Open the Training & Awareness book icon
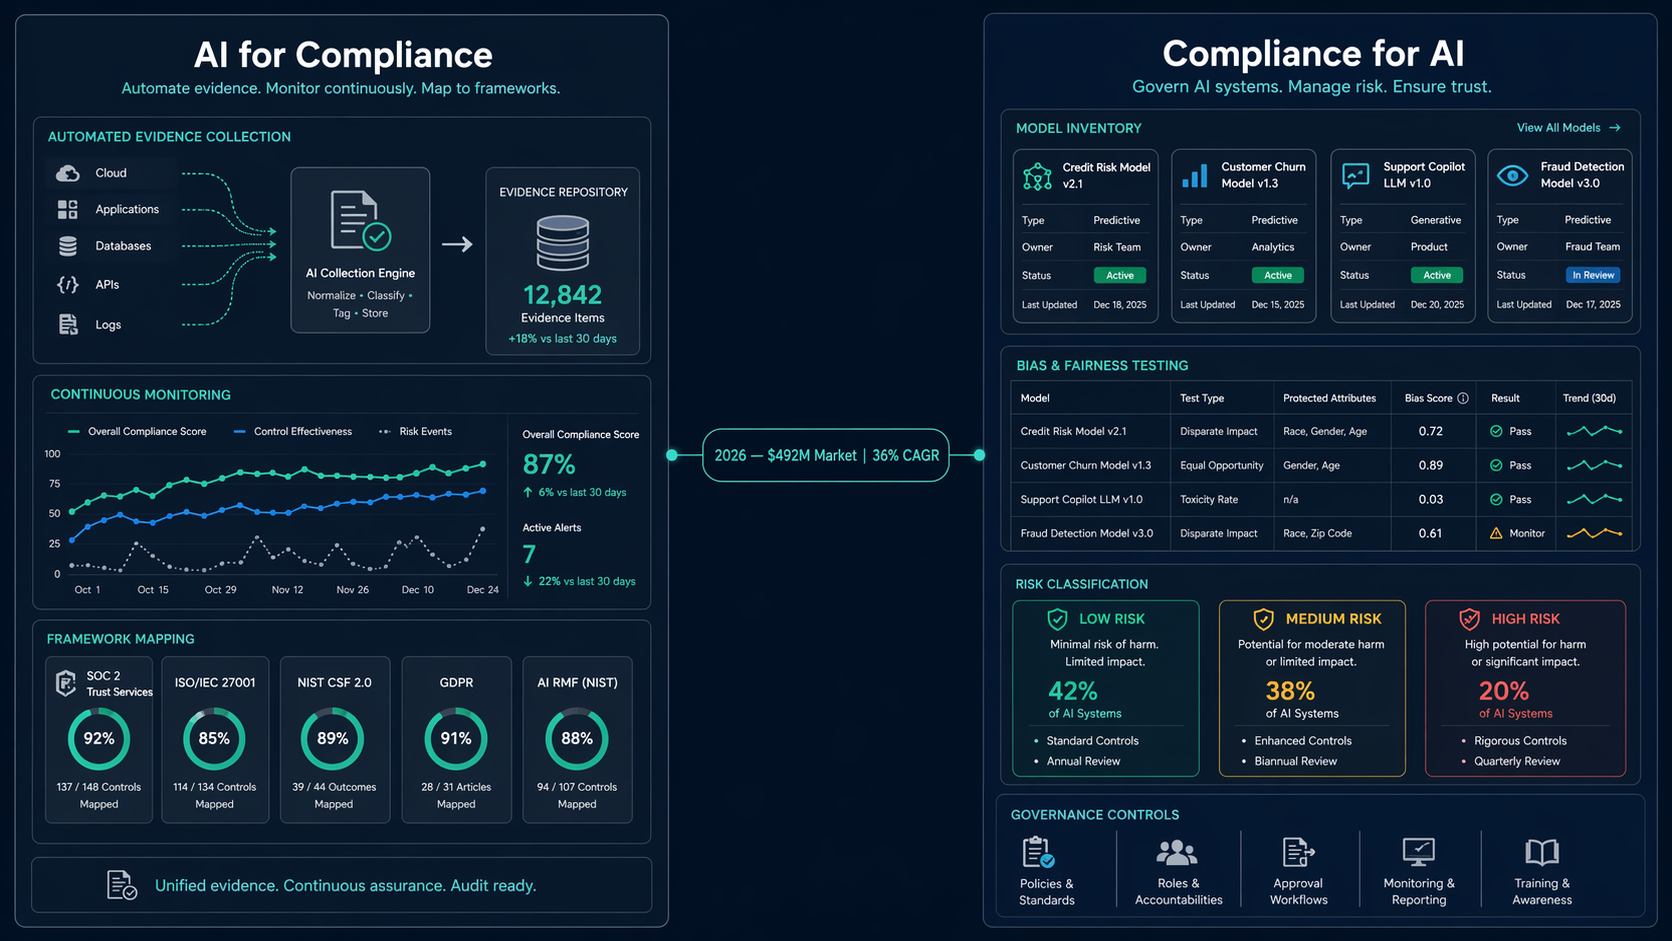This screenshot has height=941, width=1672. 1542,852
